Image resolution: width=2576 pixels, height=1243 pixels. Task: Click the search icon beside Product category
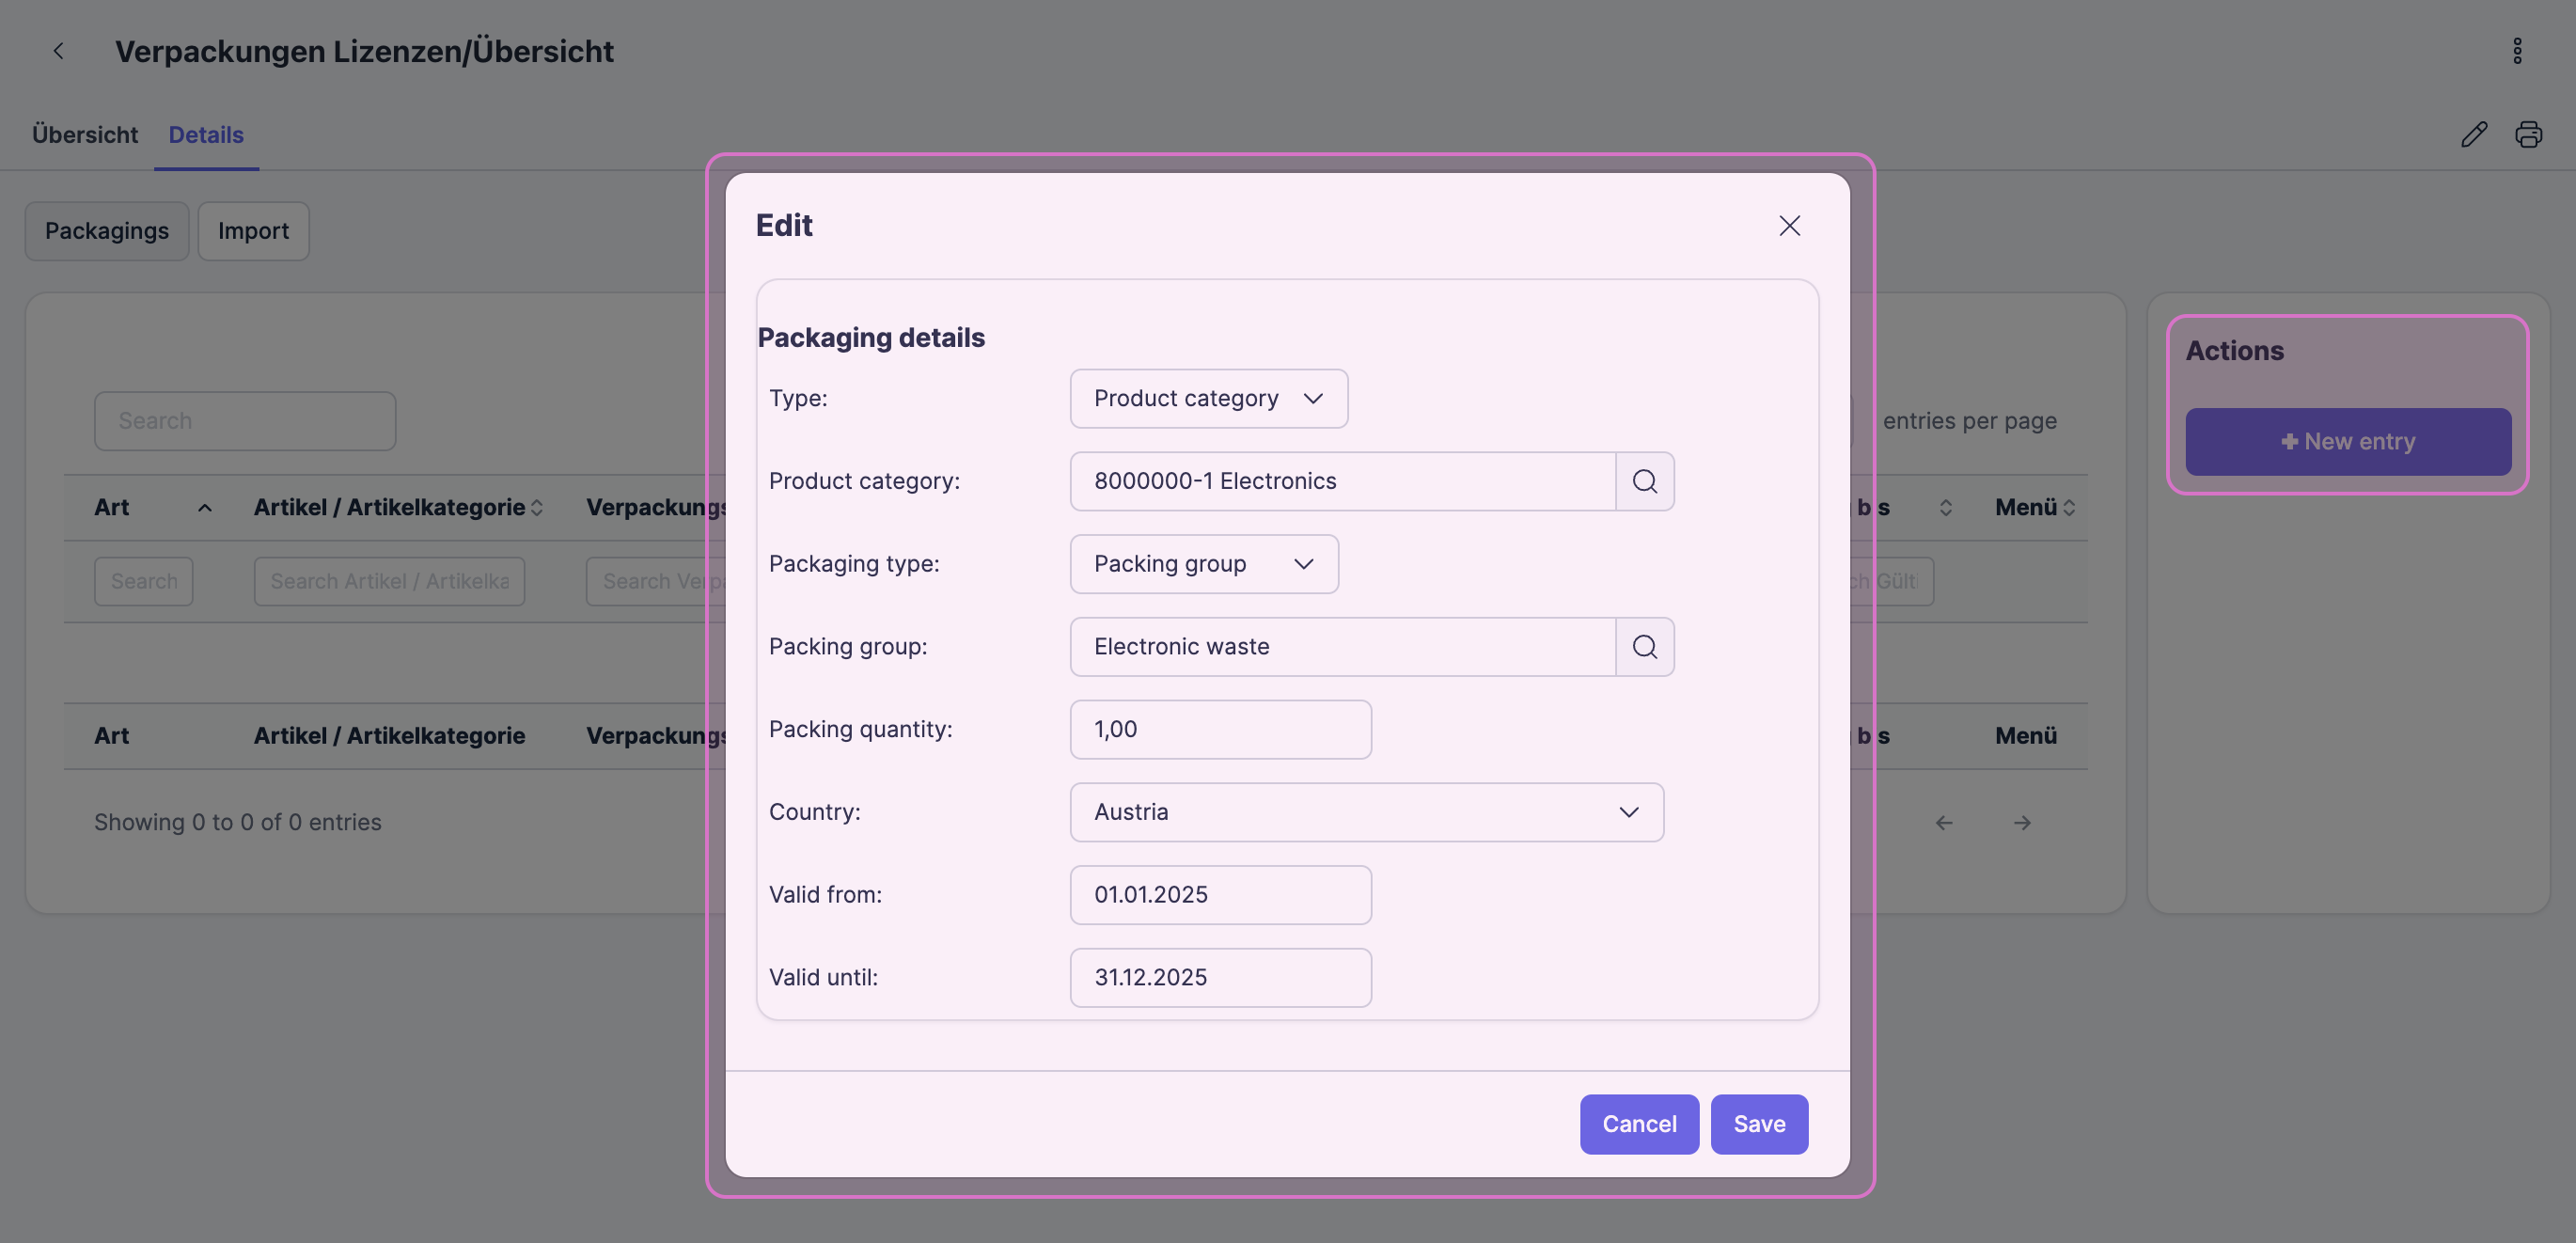point(1644,481)
